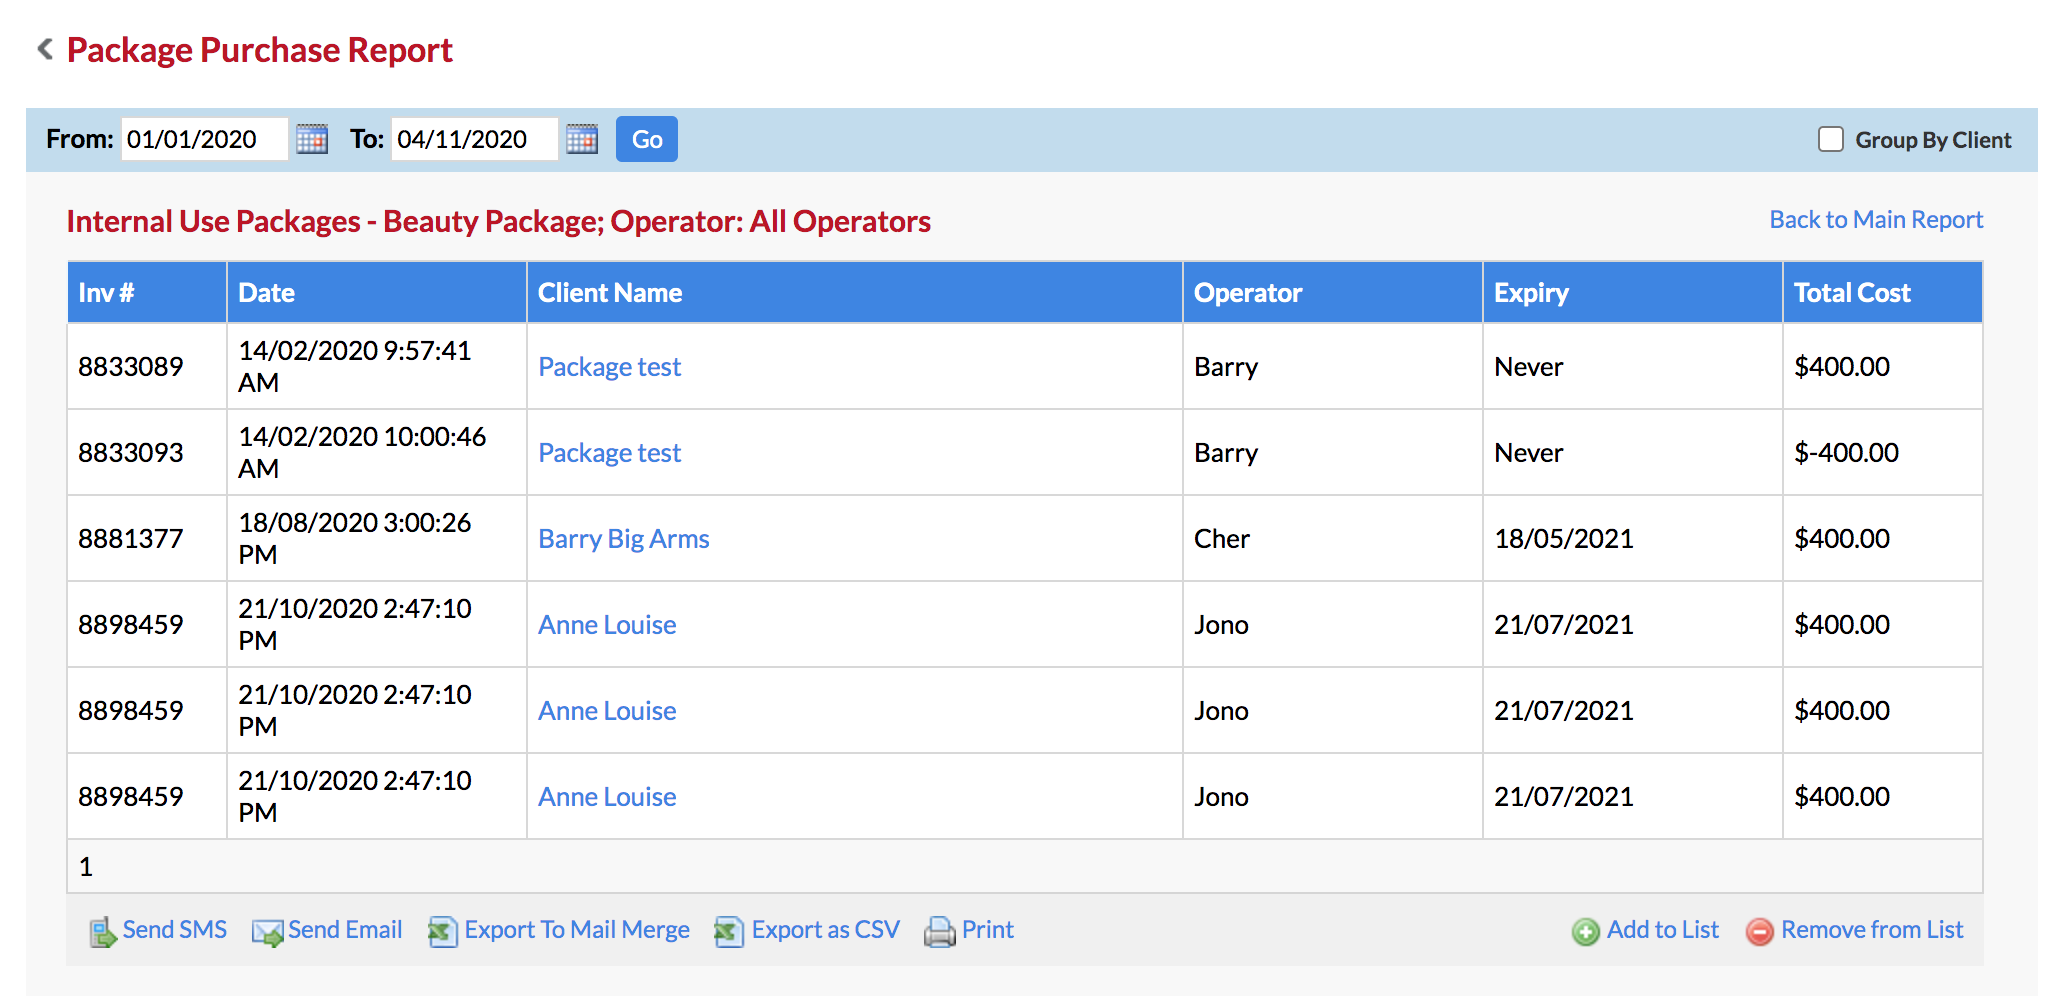Screen dimensions: 2066x996
Task: Click the Add to List link
Action: click(x=1663, y=930)
